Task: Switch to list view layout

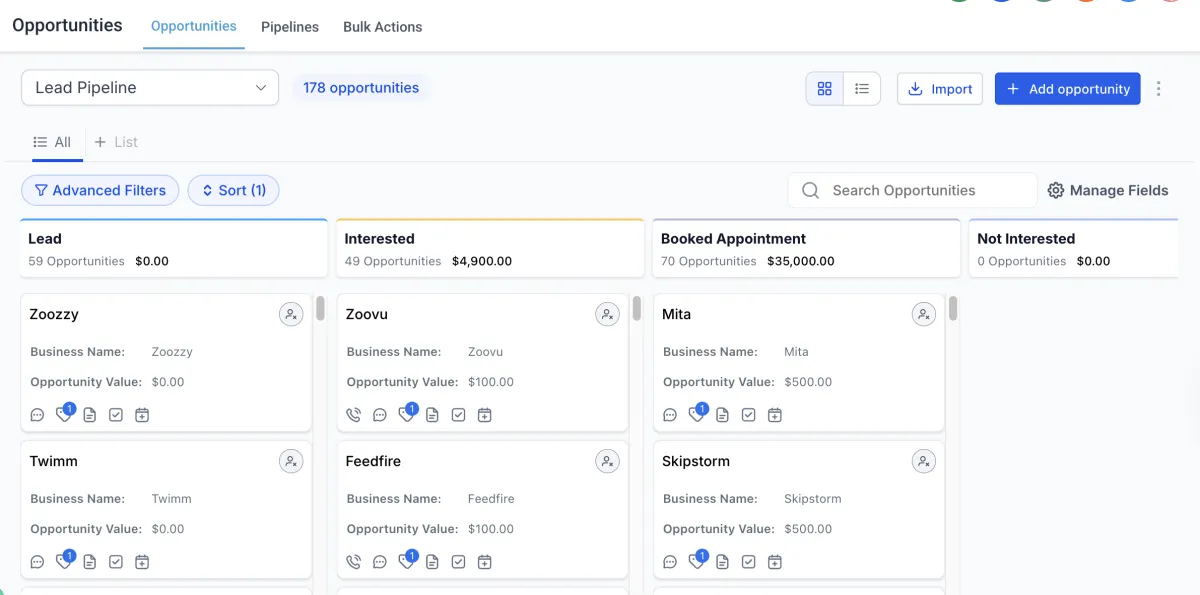Action: (862, 89)
